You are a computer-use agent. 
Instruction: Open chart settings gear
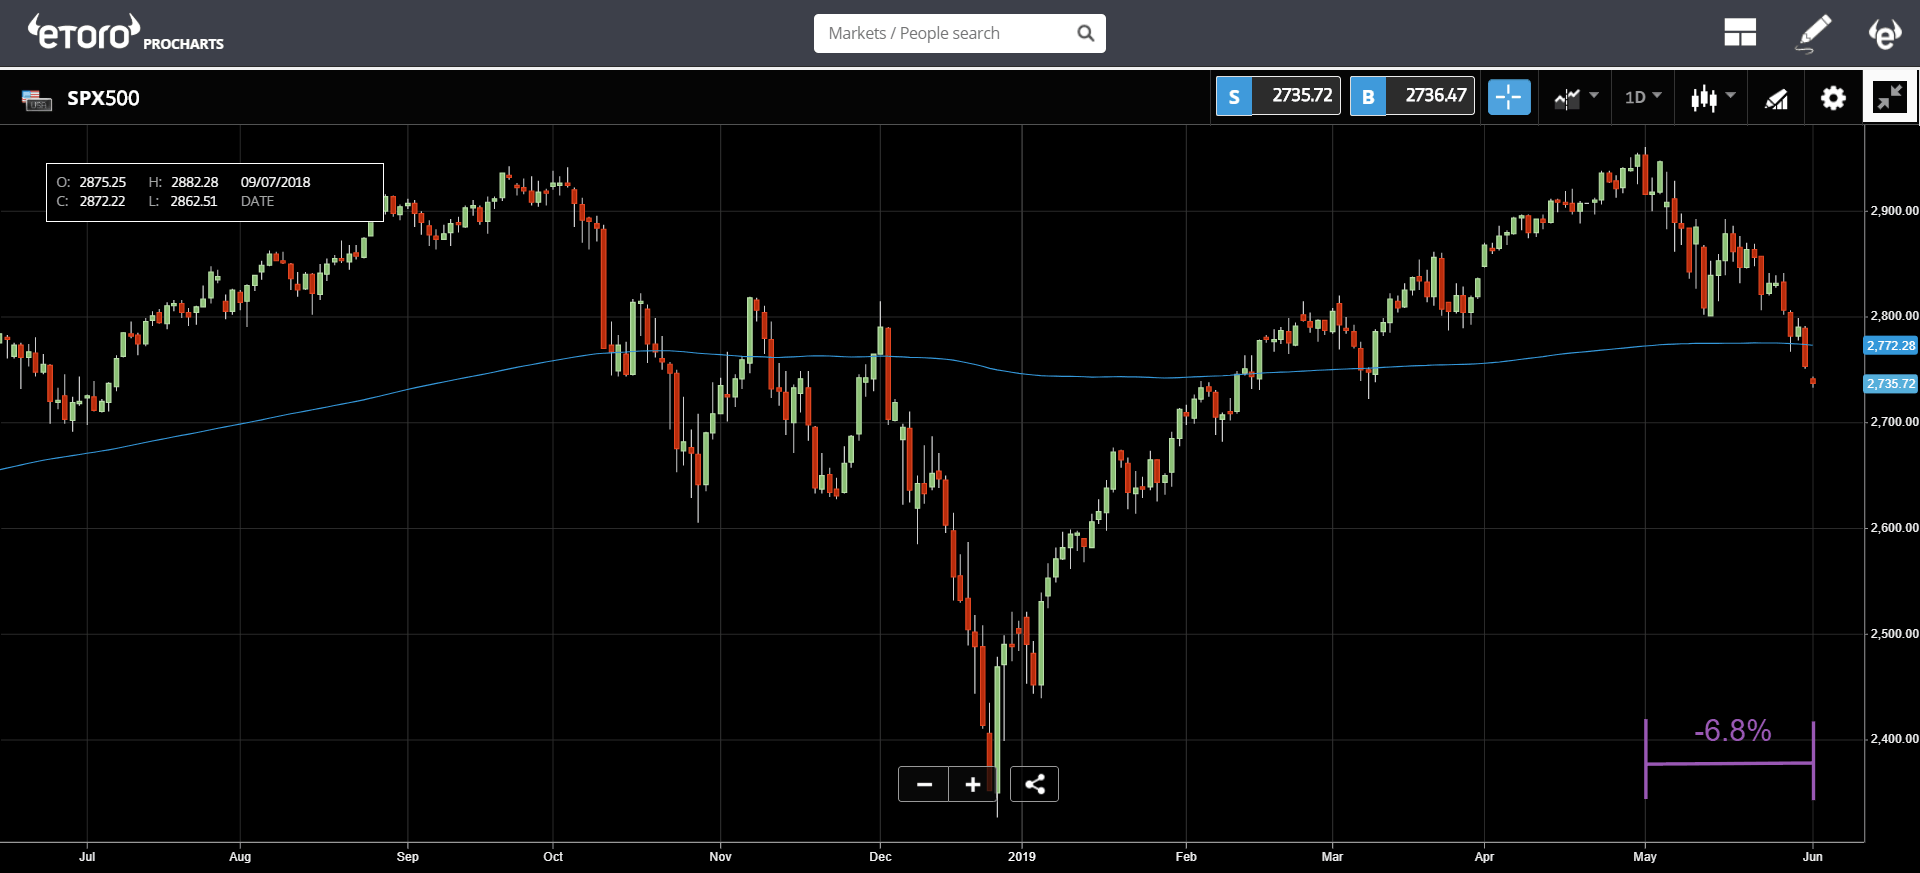pos(1833,98)
